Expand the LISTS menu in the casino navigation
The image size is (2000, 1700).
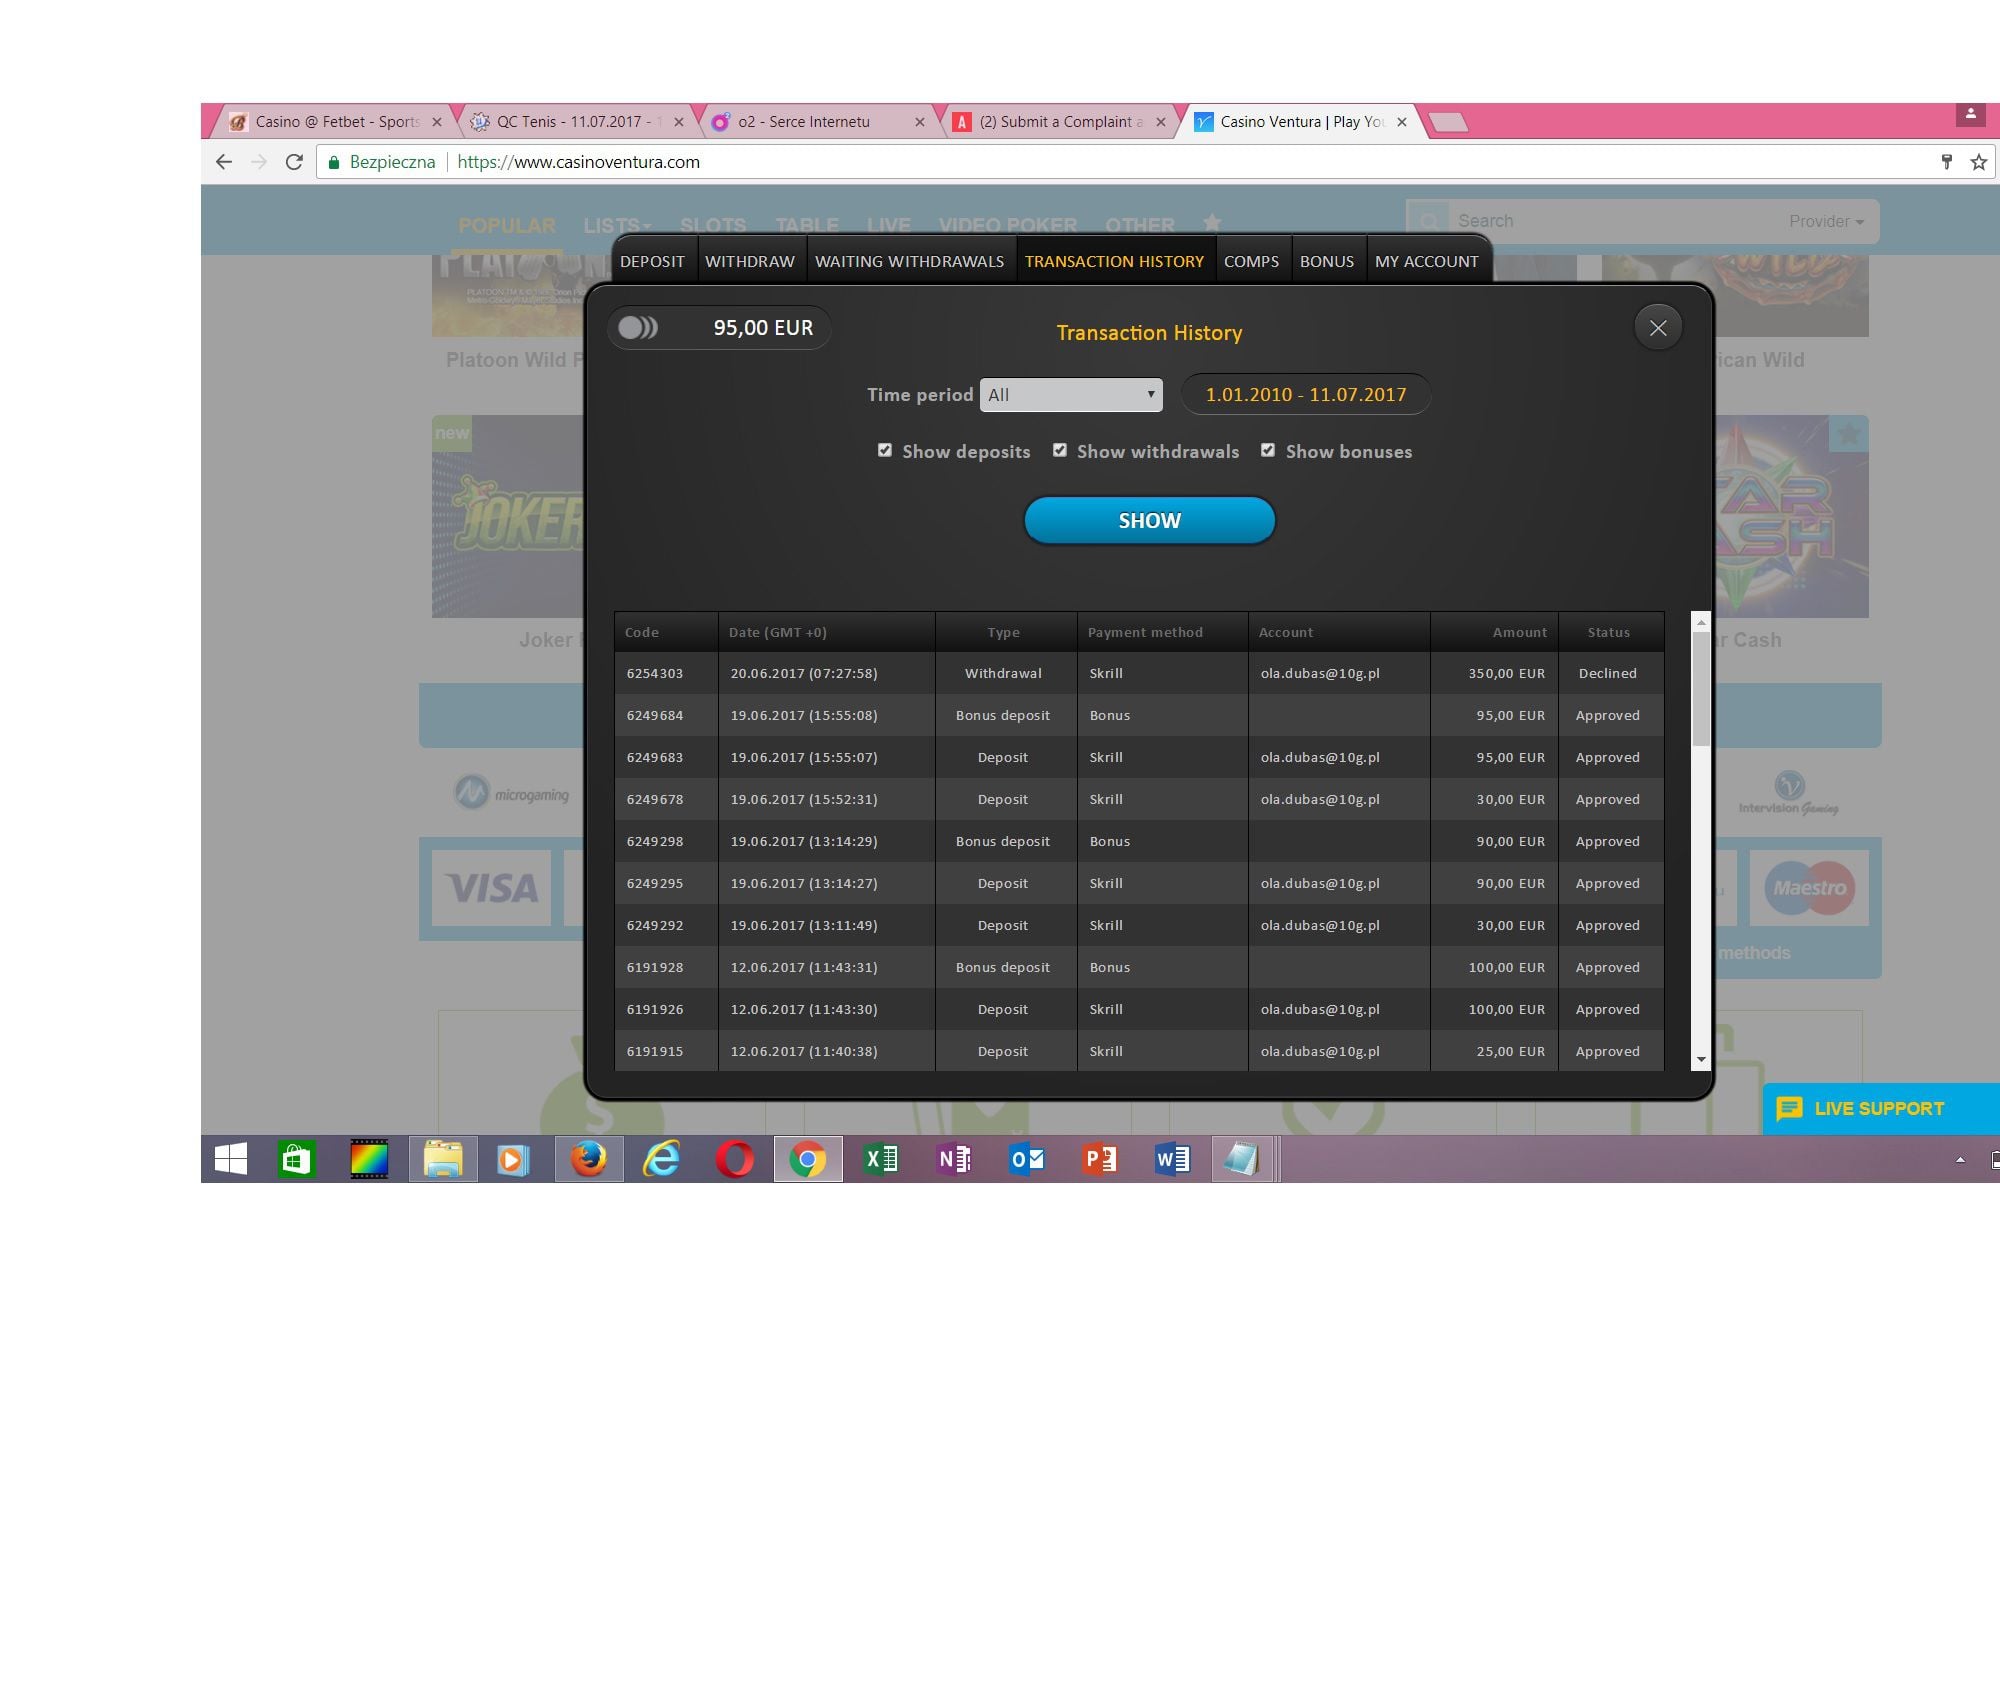click(x=617, y=225)
